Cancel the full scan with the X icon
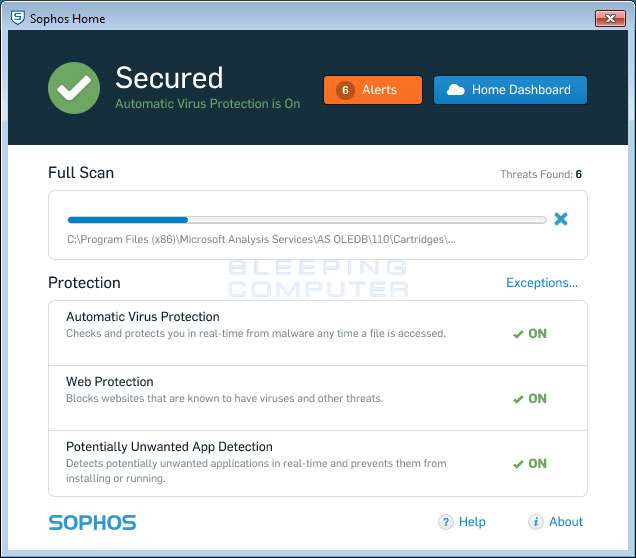The width and height of the screenshot is (636, 558). 561,219
